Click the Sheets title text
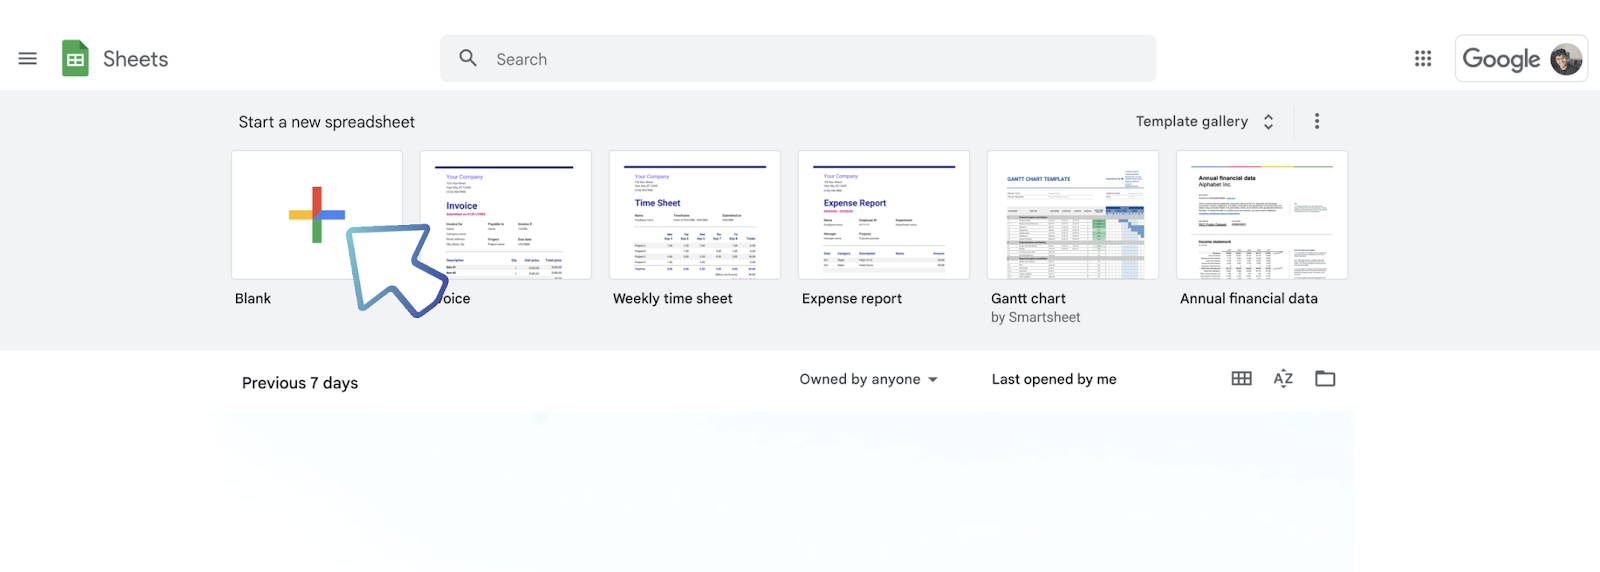Screen dimensions: 1600x572 135,59
